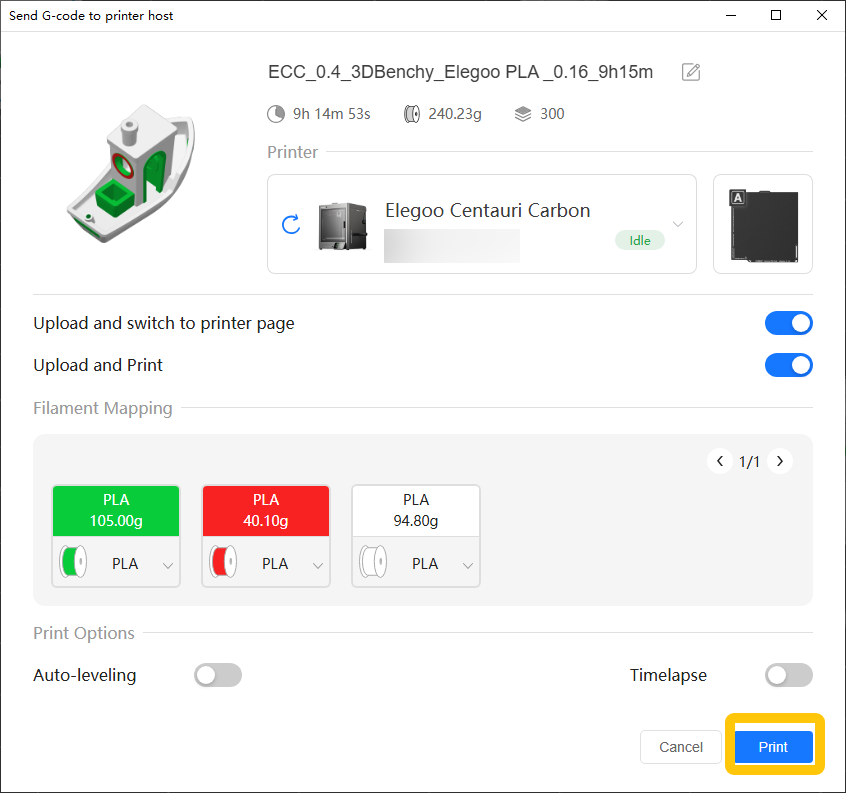Click the white PLA 94.80g color header
The width and height of the screenshot is (846, 793).
pyautogui.click(x=416, y=510)
